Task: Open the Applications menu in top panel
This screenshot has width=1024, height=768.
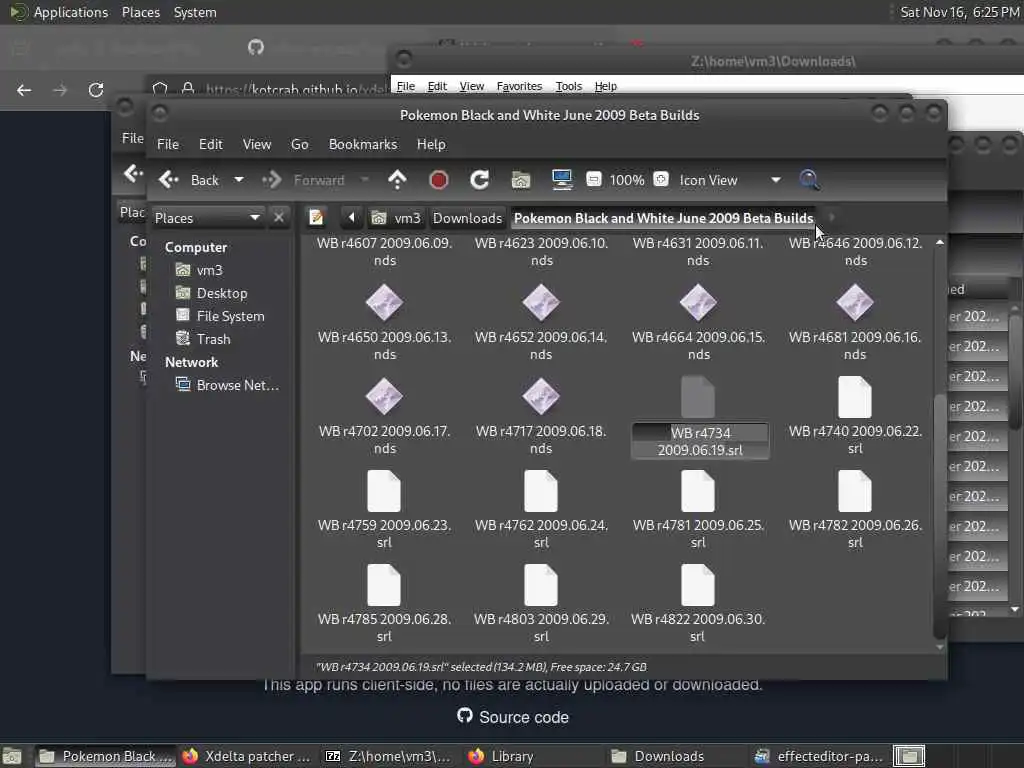Action: [71, 12]
